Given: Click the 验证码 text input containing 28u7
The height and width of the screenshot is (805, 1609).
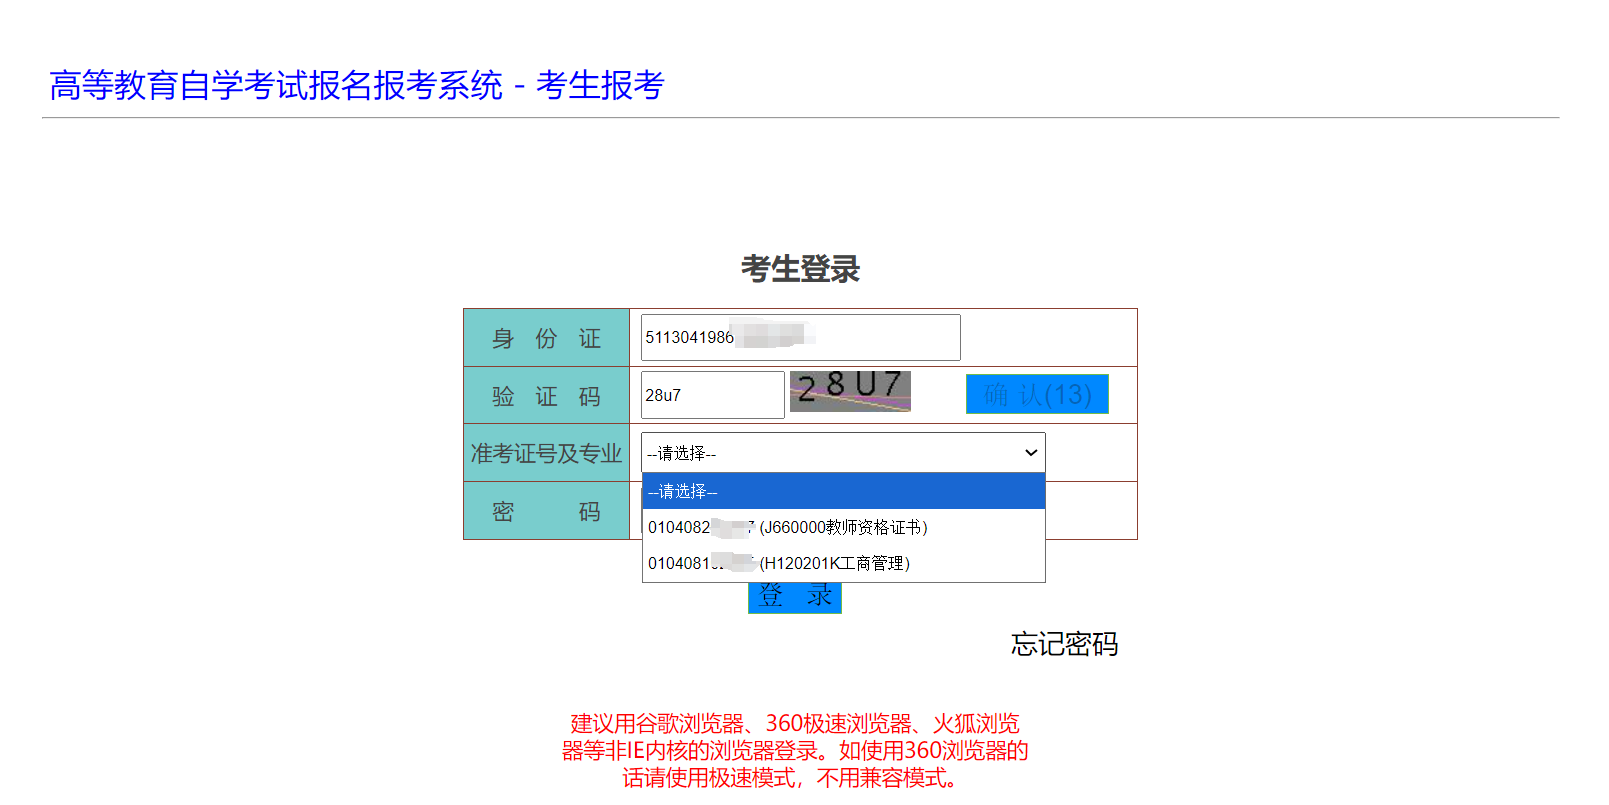Looking at the screenshot, I should (x=712, y=395).
